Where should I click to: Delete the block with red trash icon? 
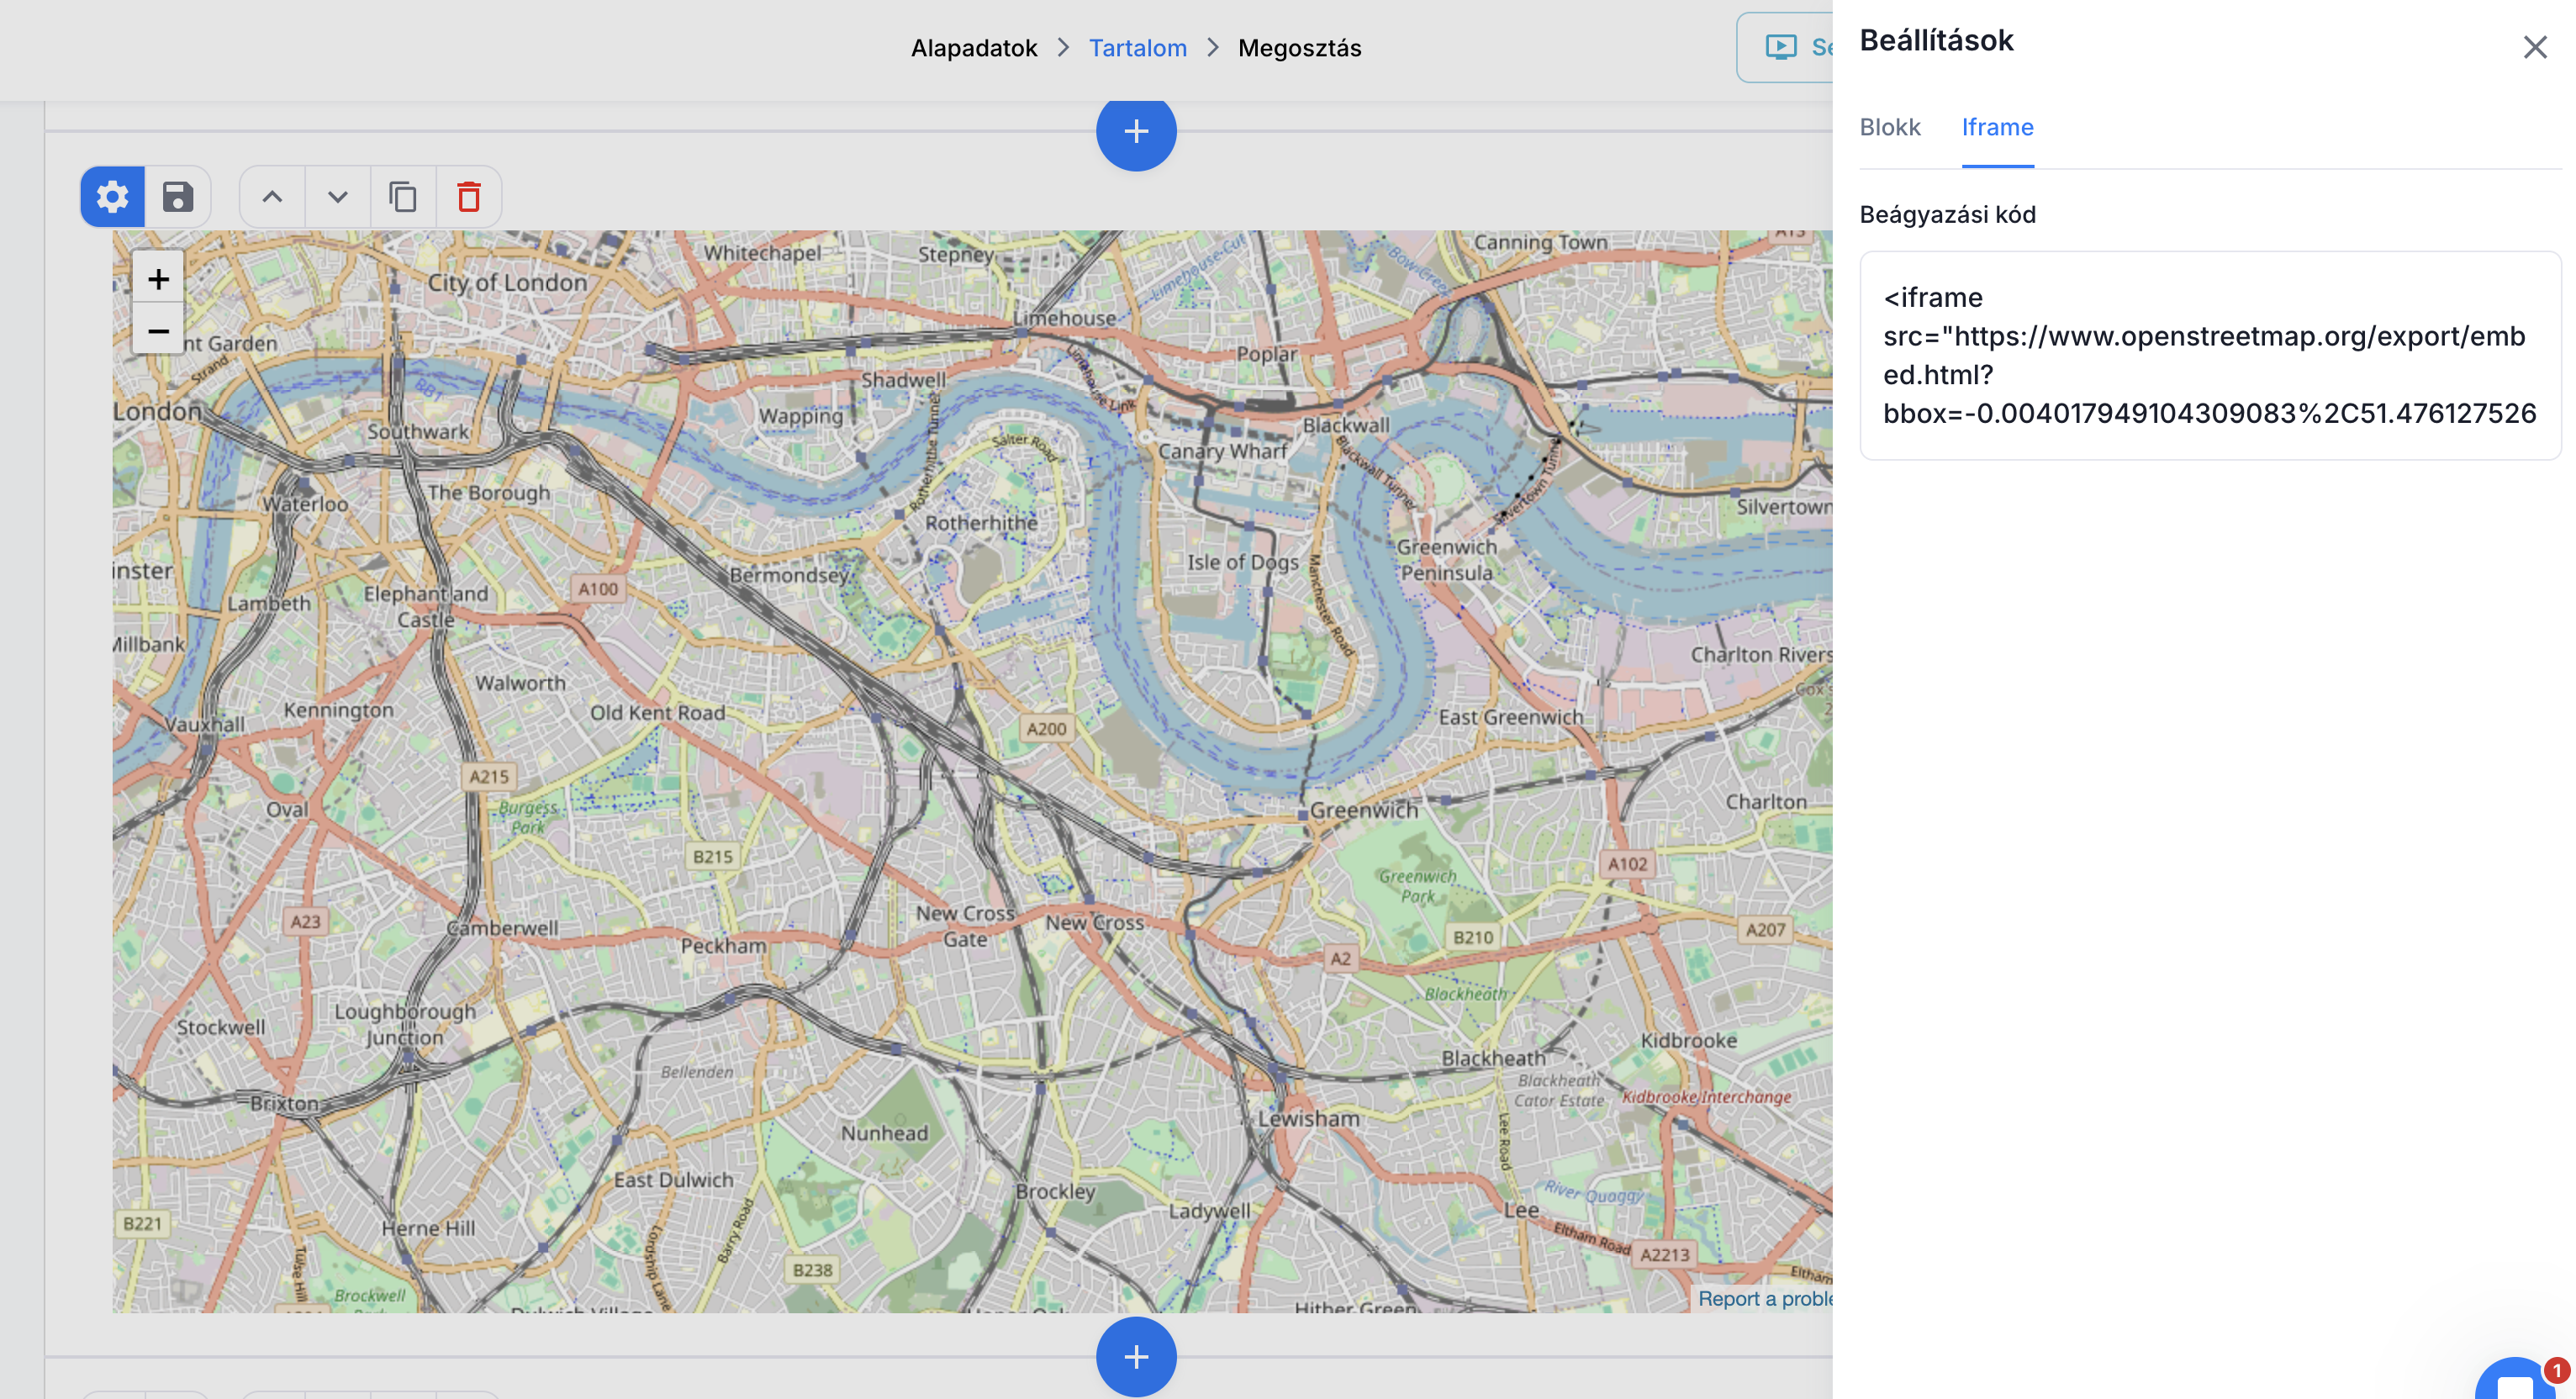click(x=469, y=197)
